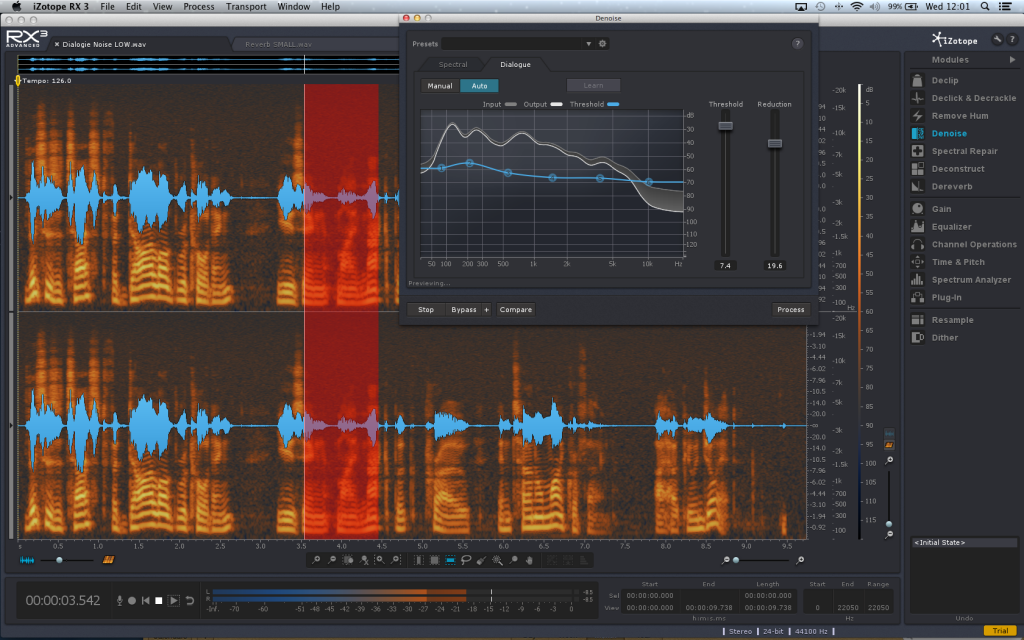Viewport: 1024px width, 640px height.
Task: Toggle the Bypass button in Denoise
Action: click(464, 310)
